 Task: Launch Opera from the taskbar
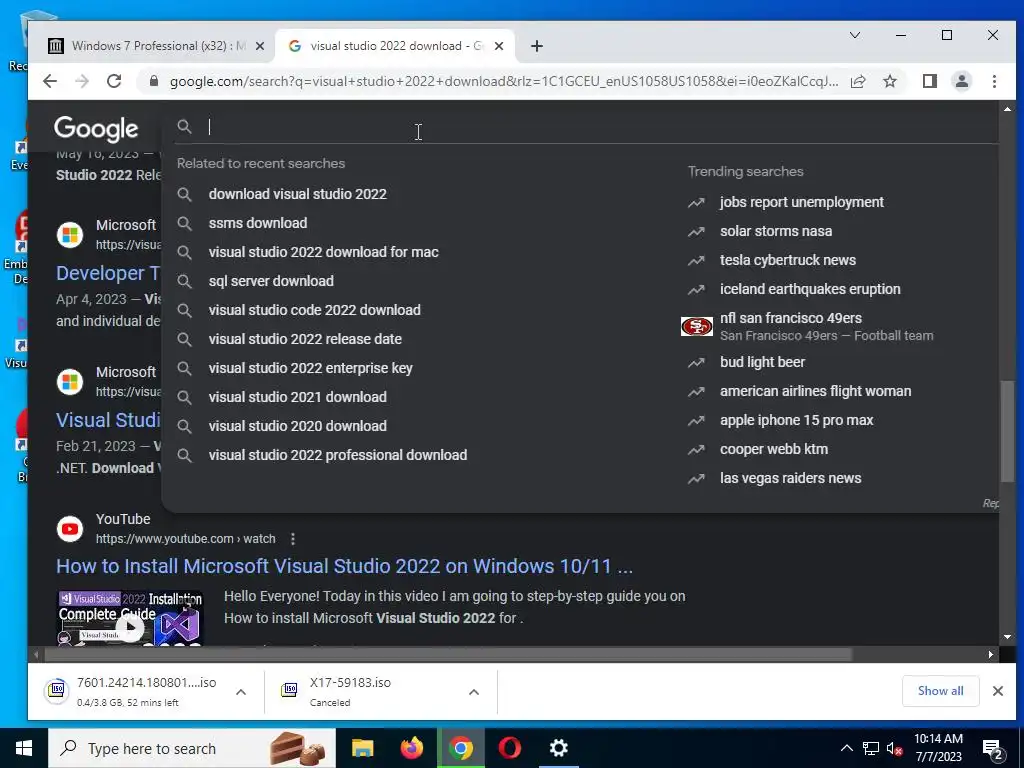509,748
